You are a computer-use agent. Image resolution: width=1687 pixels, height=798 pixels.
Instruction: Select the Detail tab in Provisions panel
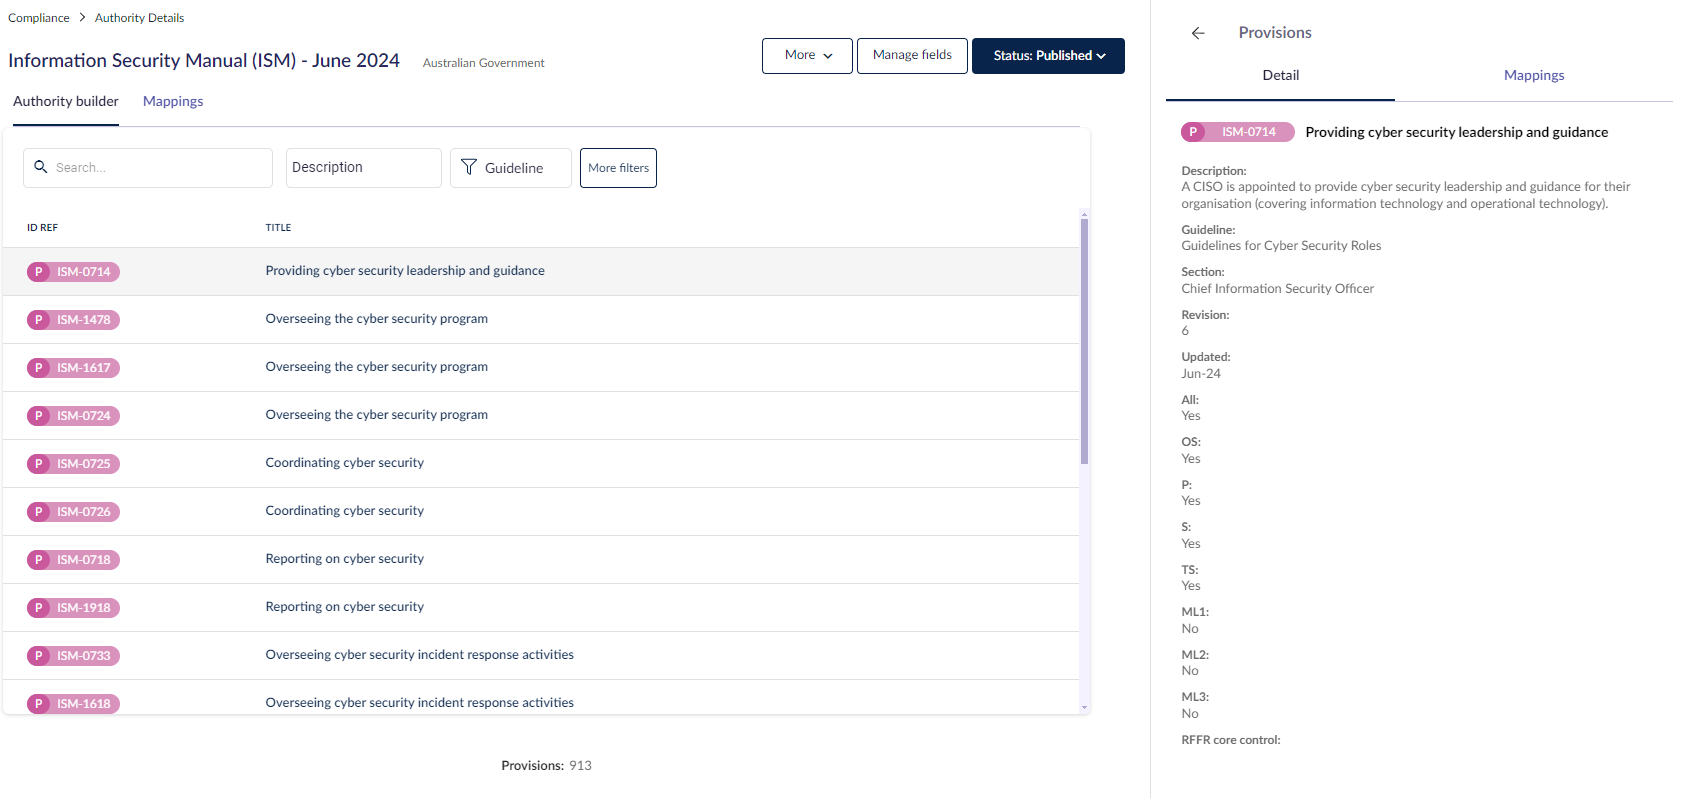pyautogui.click(x=1280, y=76)
